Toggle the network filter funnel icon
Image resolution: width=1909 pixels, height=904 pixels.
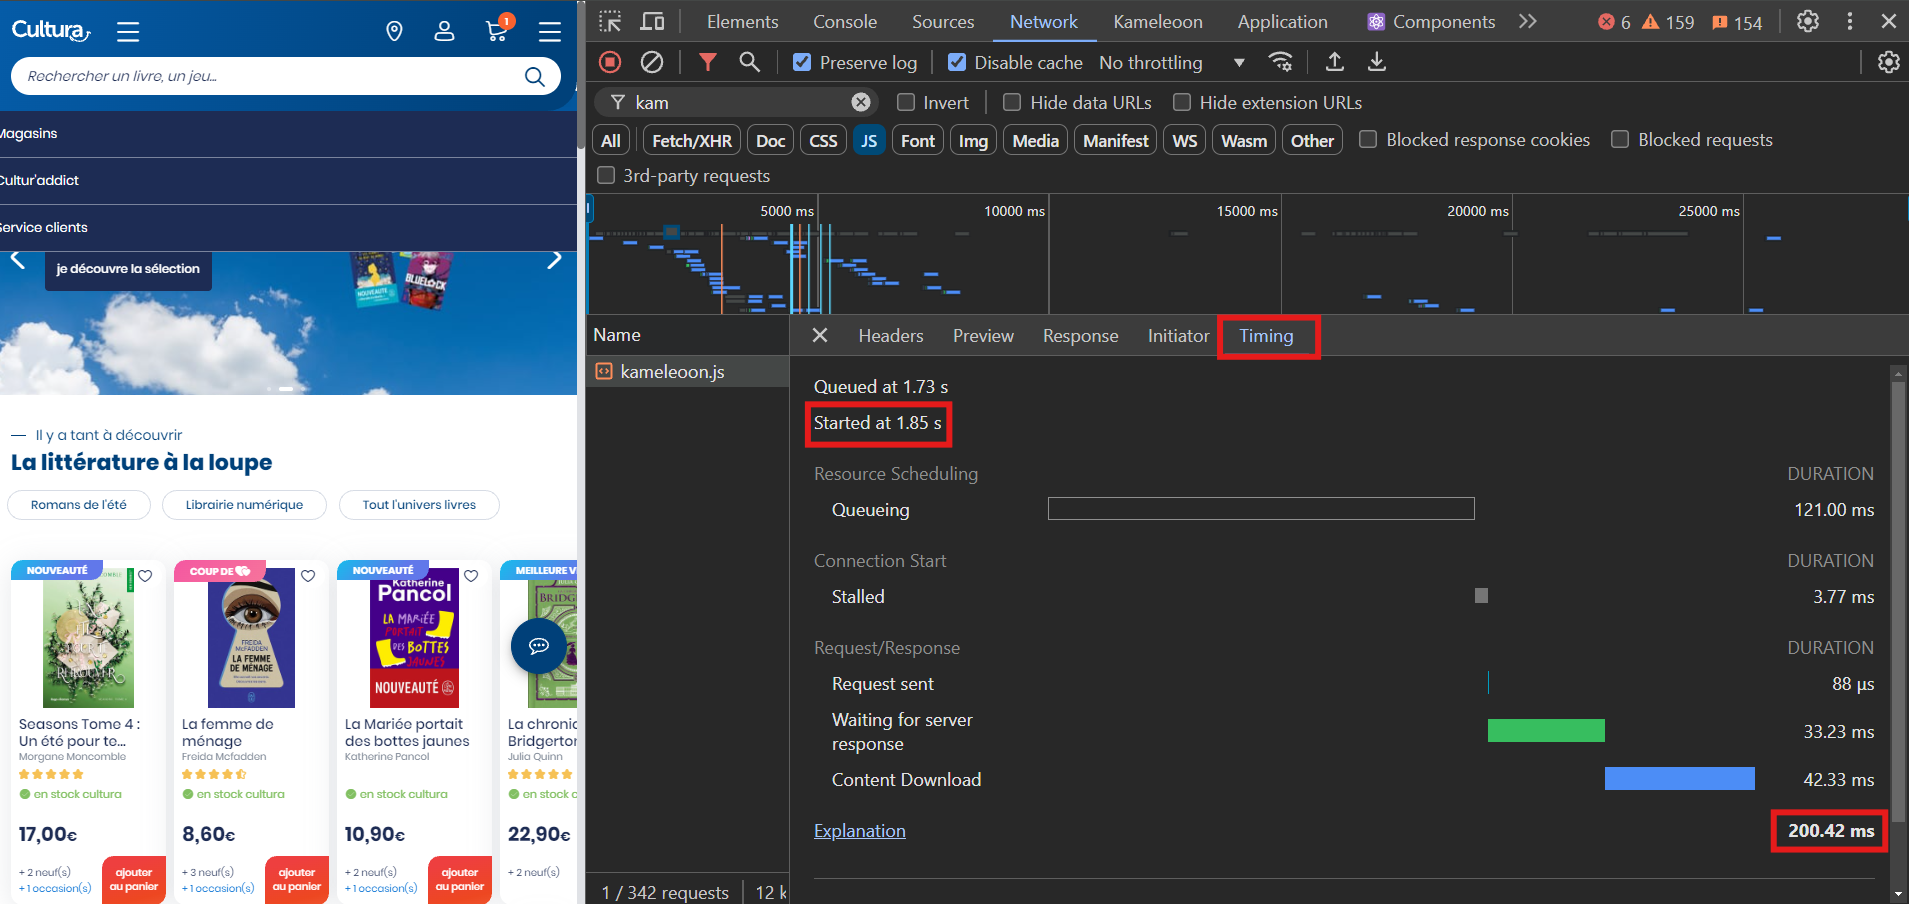tap(708, 62)
